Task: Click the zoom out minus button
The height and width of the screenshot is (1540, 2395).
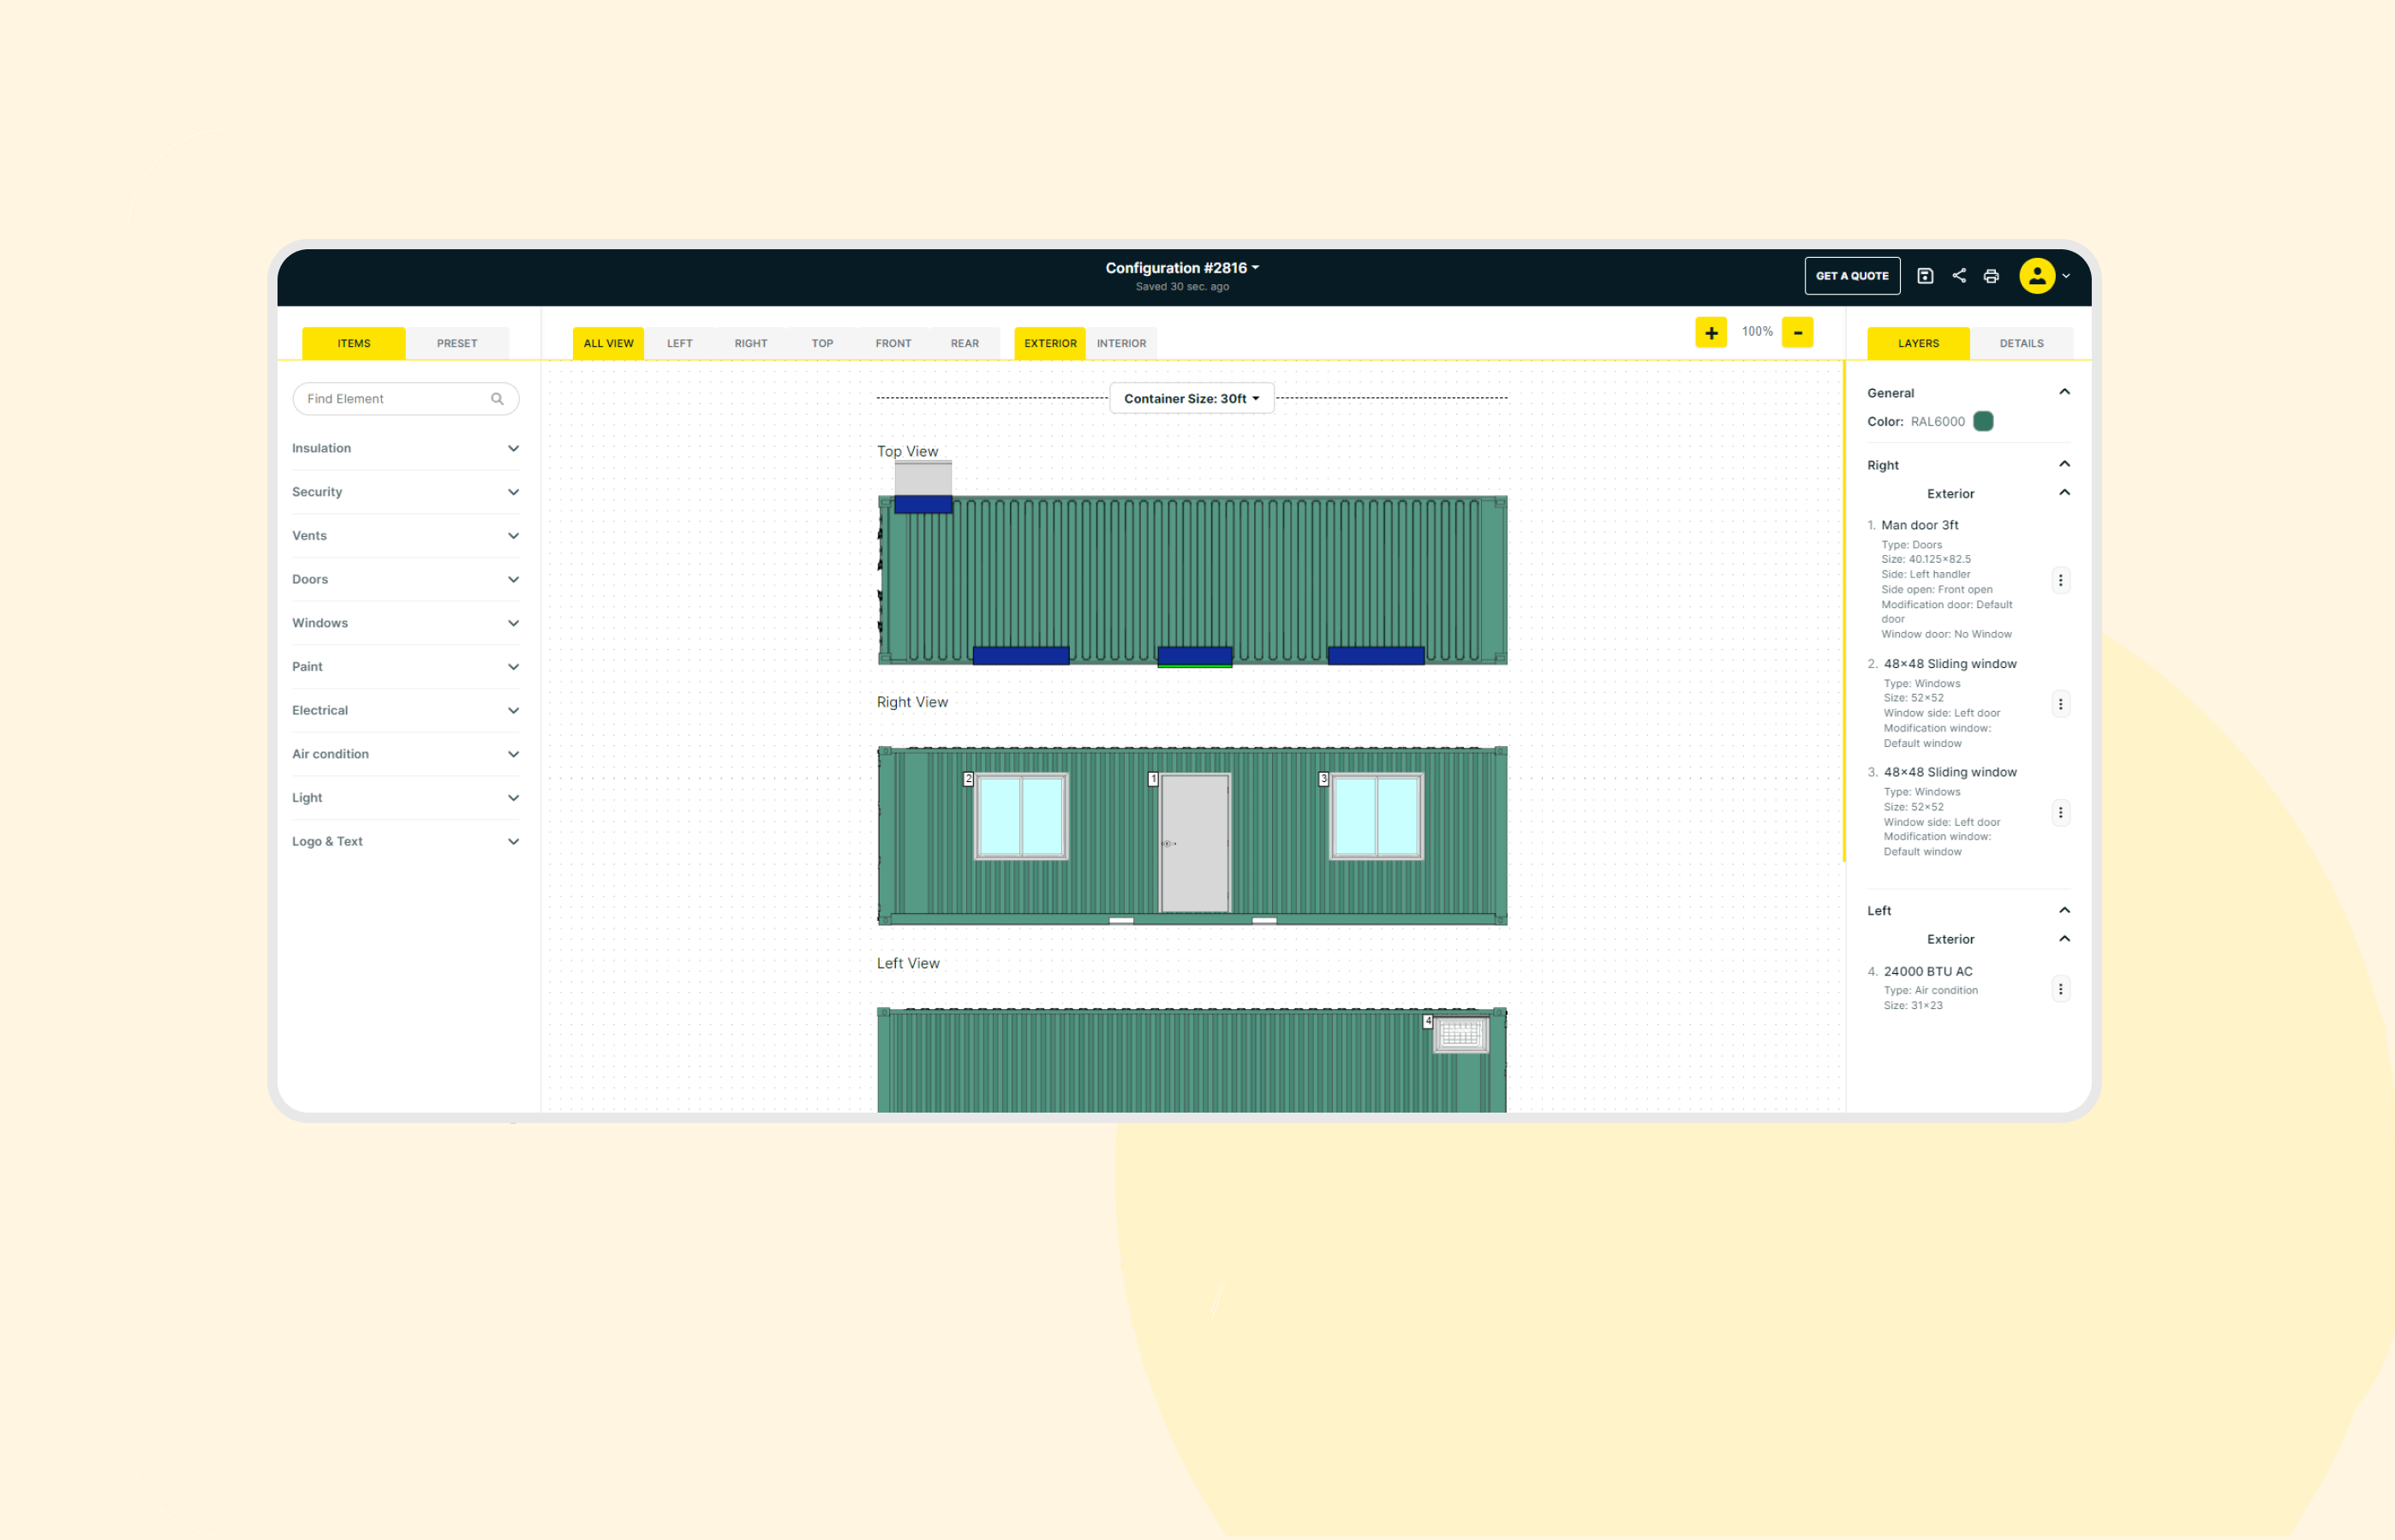Action: point(1797,332)
